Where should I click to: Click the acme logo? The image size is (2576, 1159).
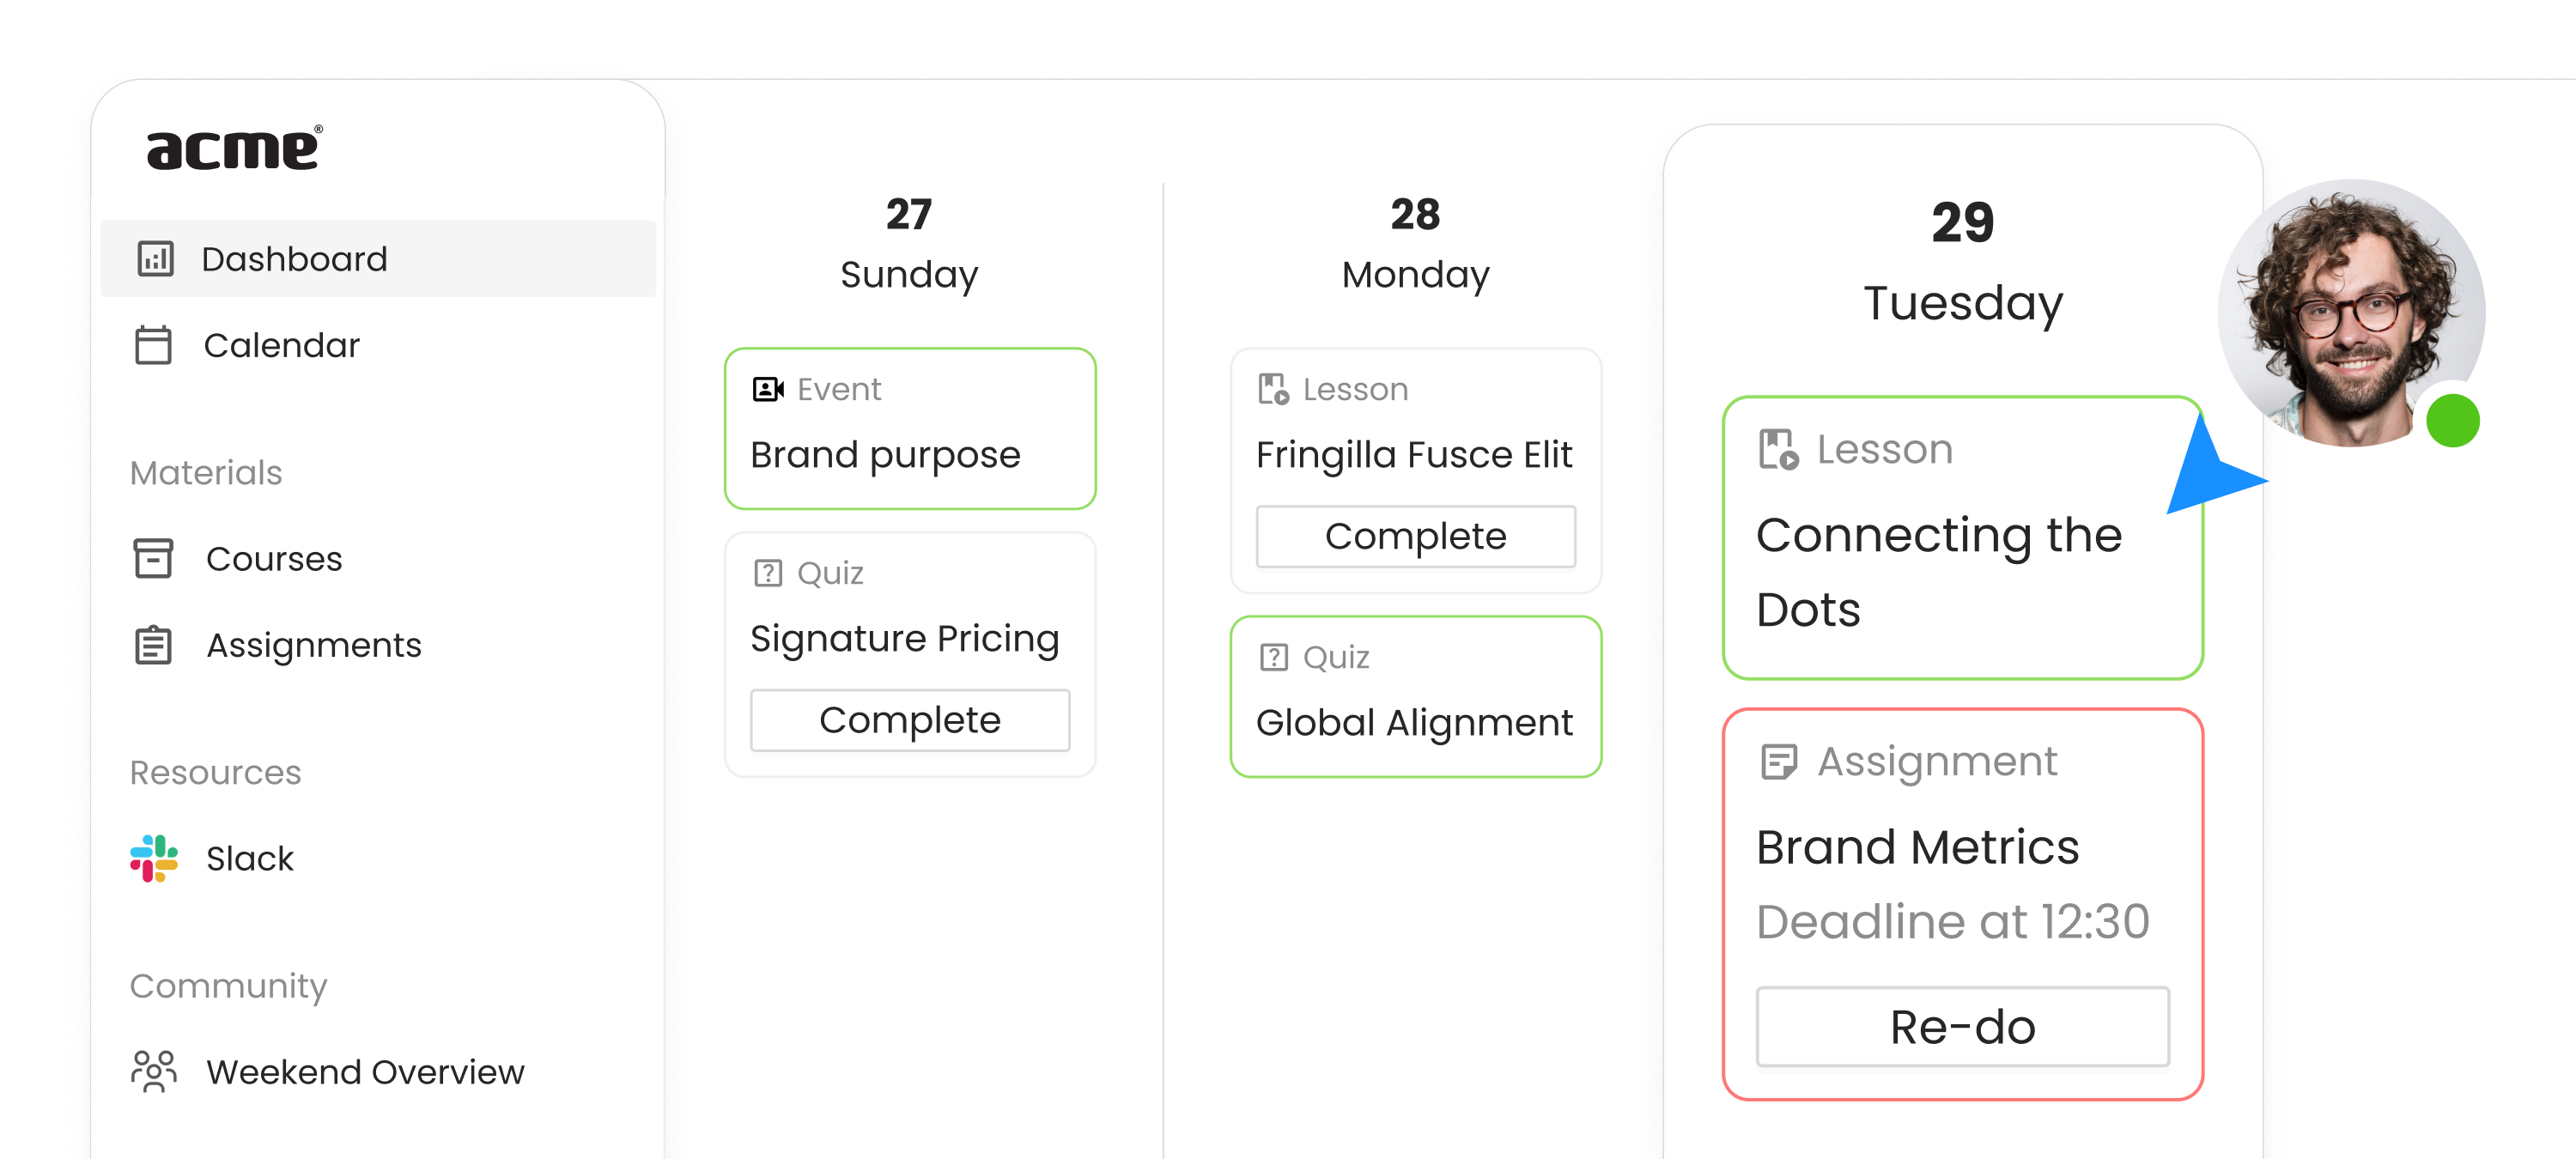click(235, 148)
